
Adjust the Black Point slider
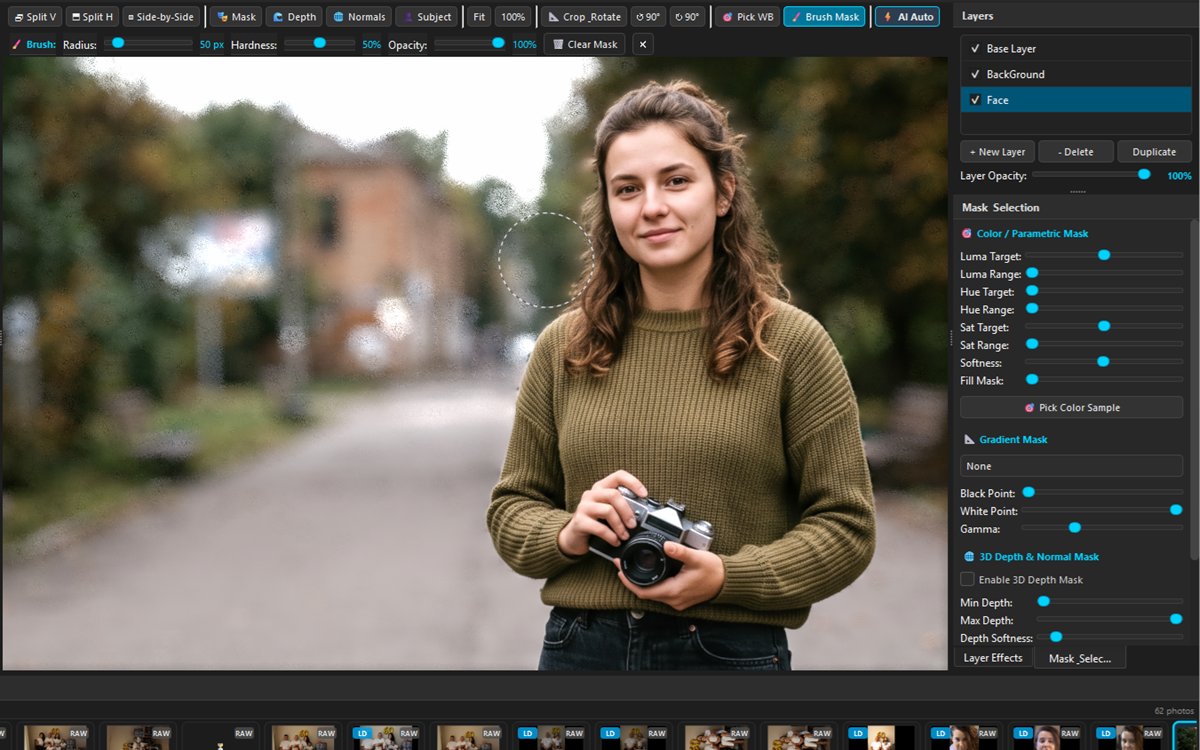[1102, 493]
